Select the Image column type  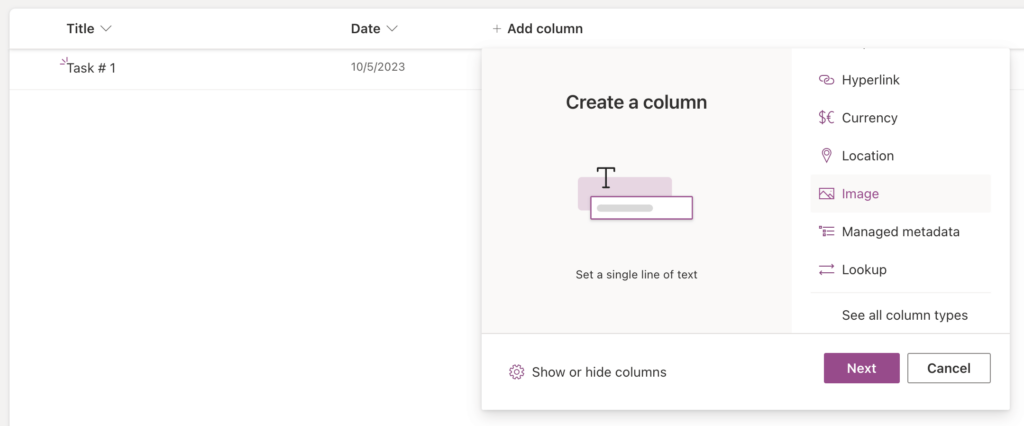click(901, 193)
